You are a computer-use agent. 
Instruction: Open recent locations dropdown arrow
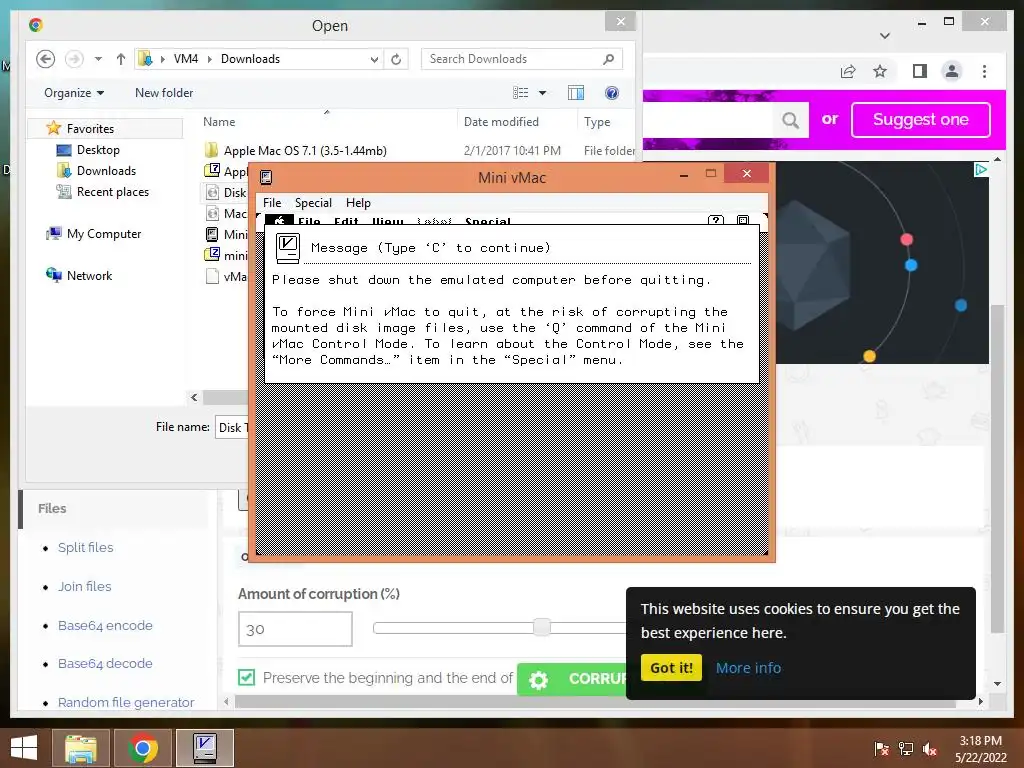pyautogui.click(x=98, y=59)
